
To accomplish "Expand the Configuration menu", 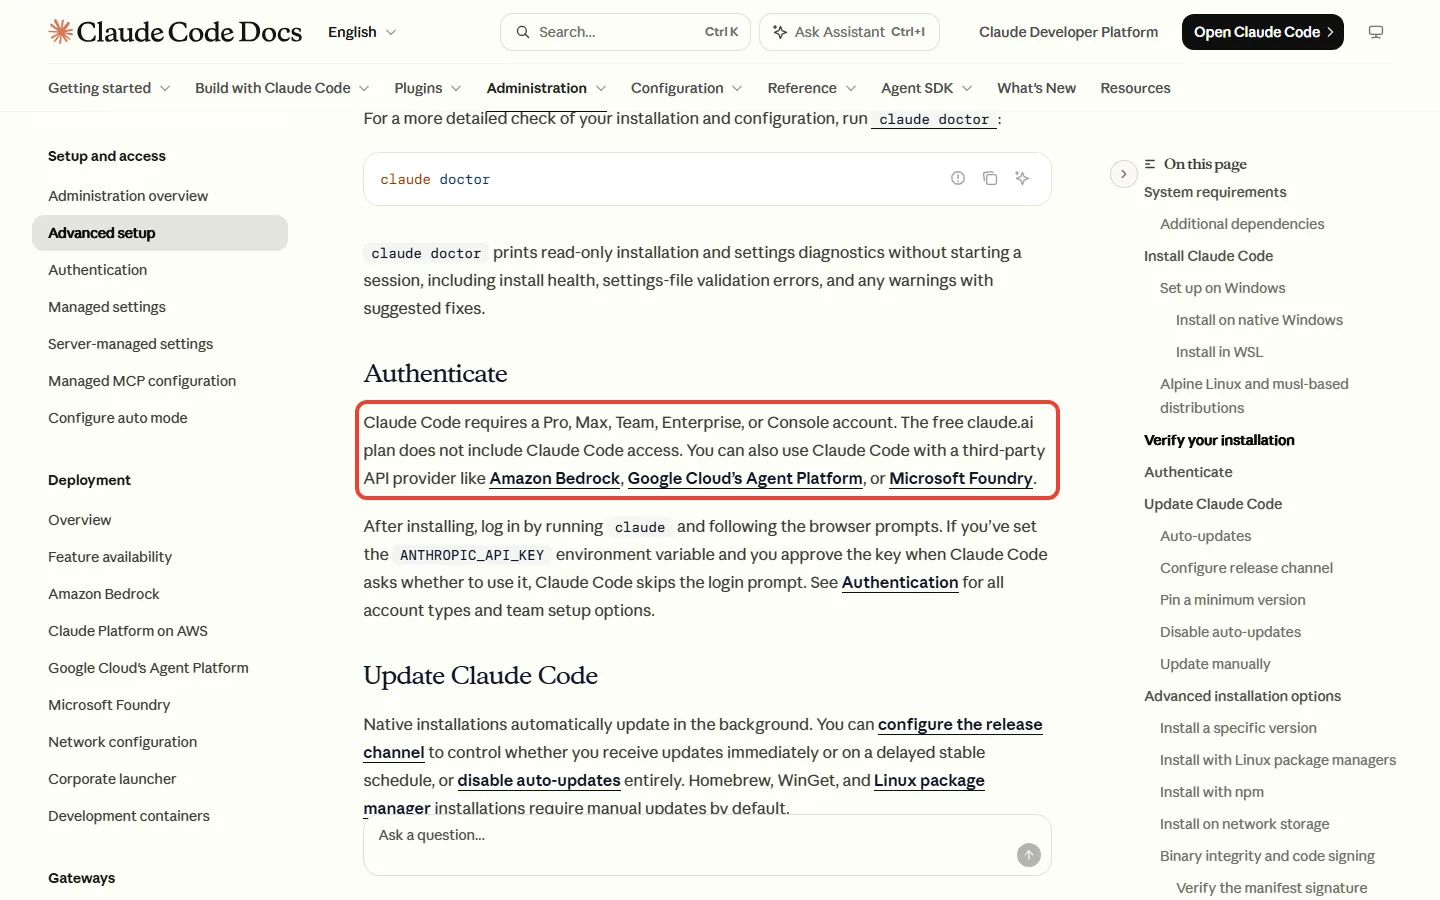I will (687, 88).
